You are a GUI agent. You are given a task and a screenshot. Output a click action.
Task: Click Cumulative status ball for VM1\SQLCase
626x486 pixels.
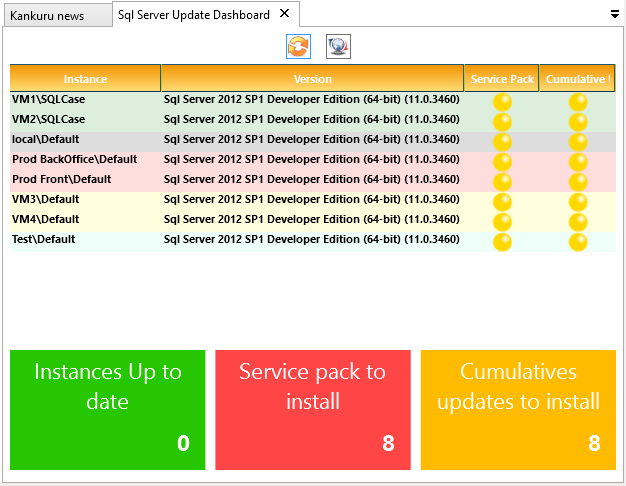578,102
